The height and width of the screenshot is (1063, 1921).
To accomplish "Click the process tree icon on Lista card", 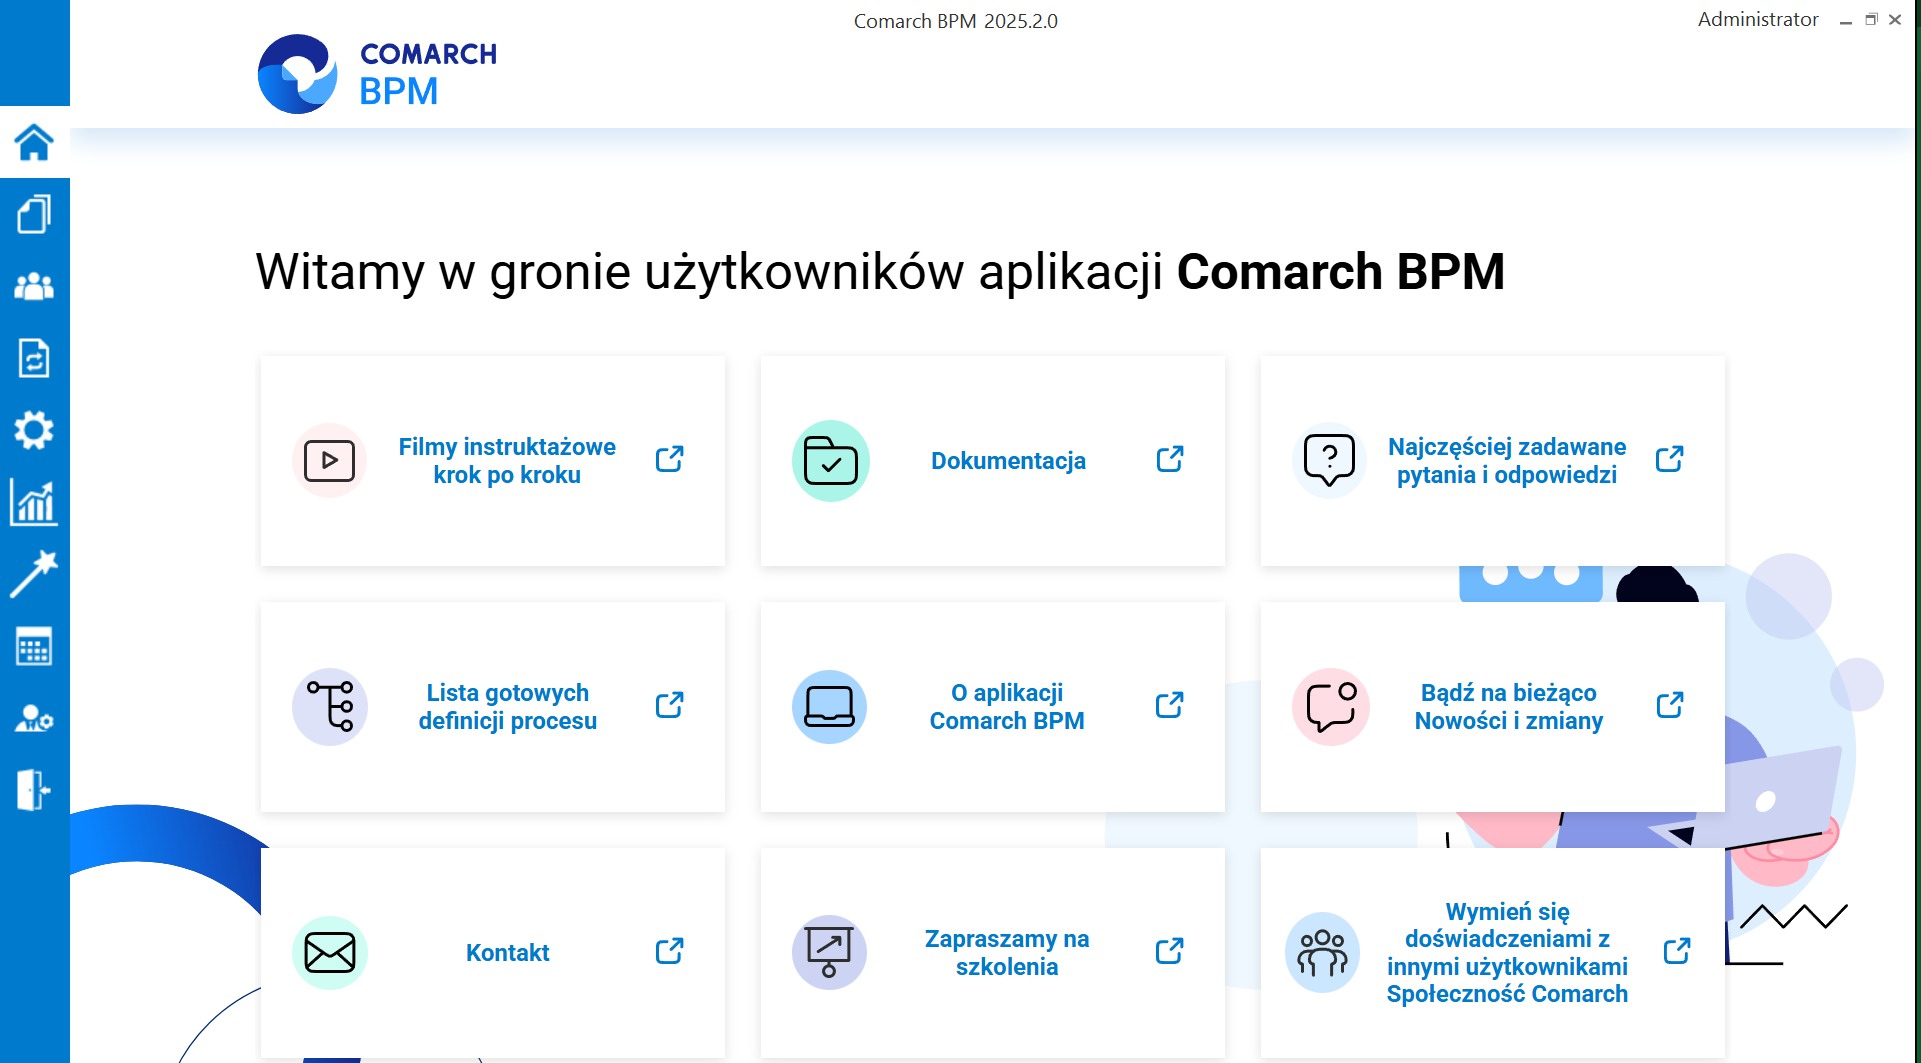I will coord(330,707).
